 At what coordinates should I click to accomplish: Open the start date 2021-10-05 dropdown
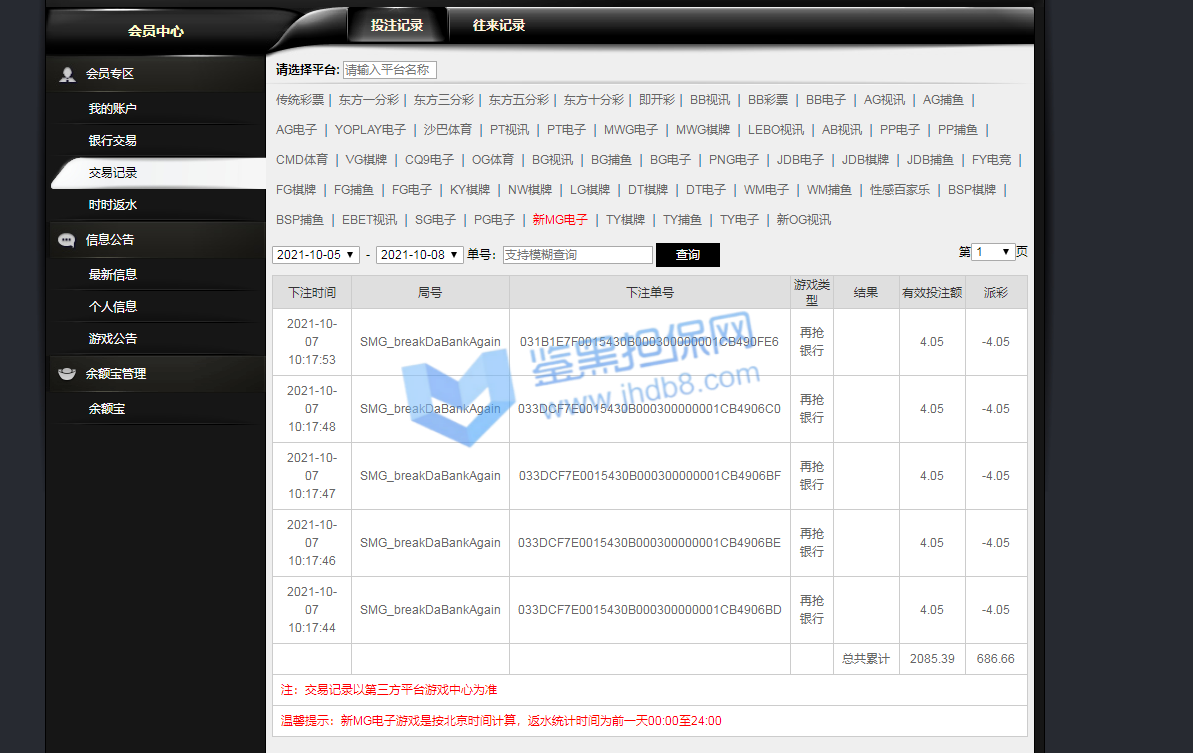(315, 255)
